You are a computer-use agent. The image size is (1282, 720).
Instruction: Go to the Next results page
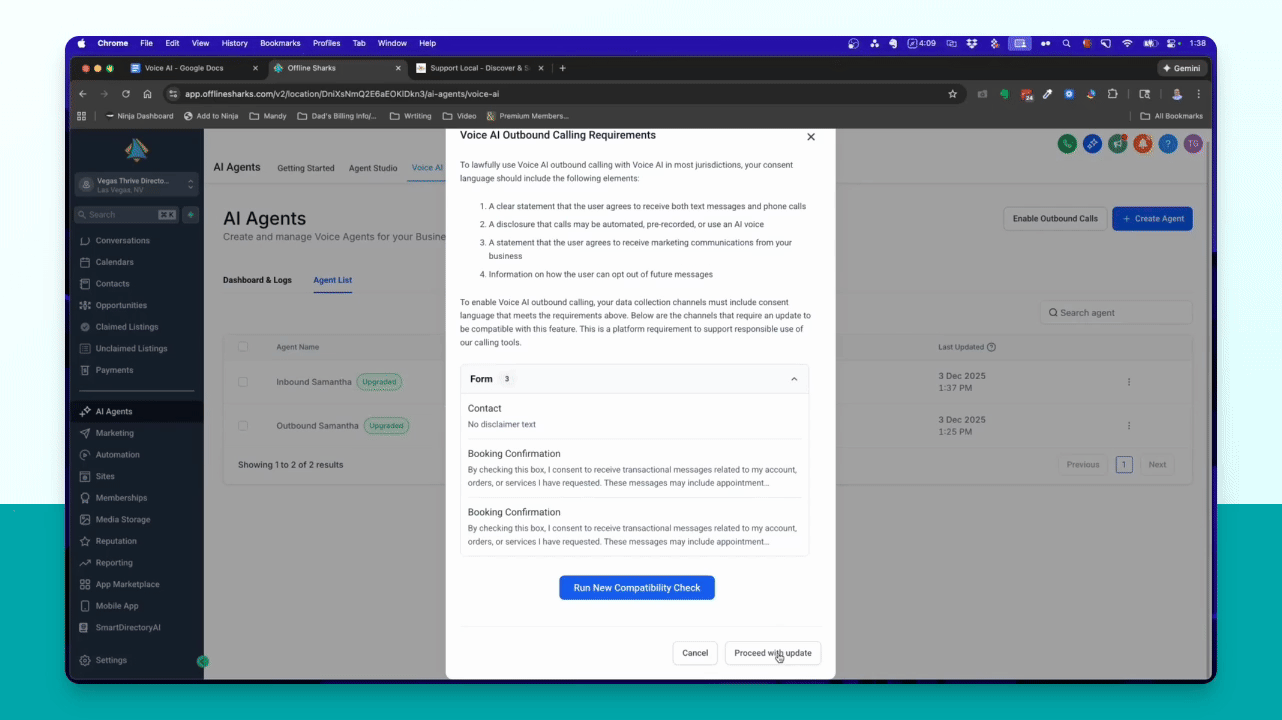coord(1157,465)
